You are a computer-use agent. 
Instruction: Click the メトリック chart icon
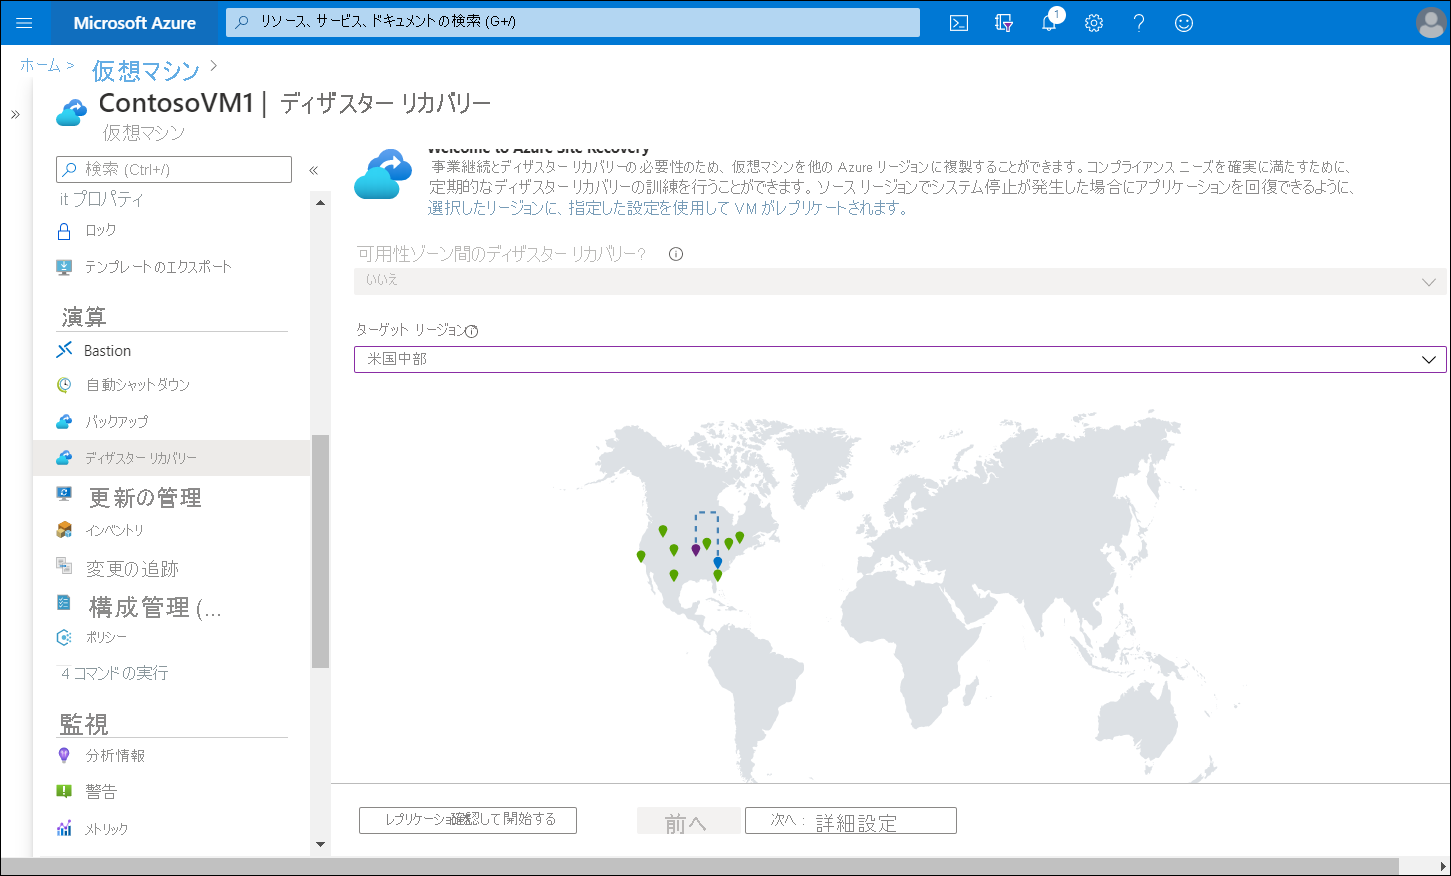pos(64,828)
